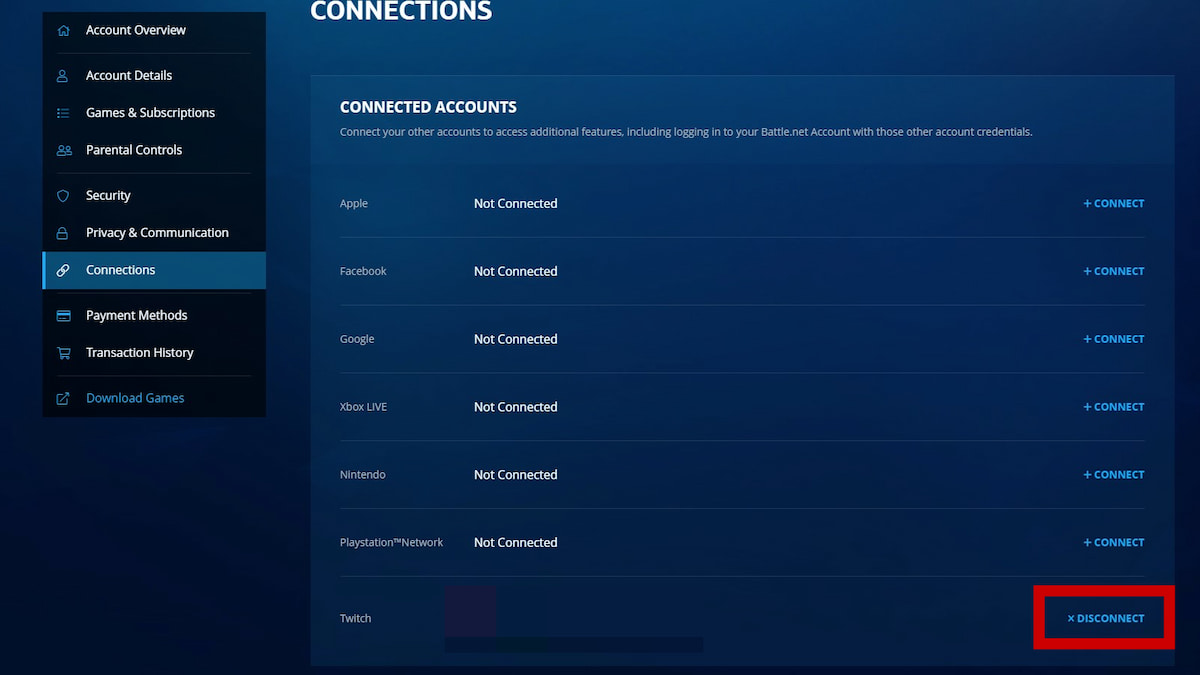
Task: Click the home icon beside Account Overview
Action: pyautogui.click(x=62, y=30)
